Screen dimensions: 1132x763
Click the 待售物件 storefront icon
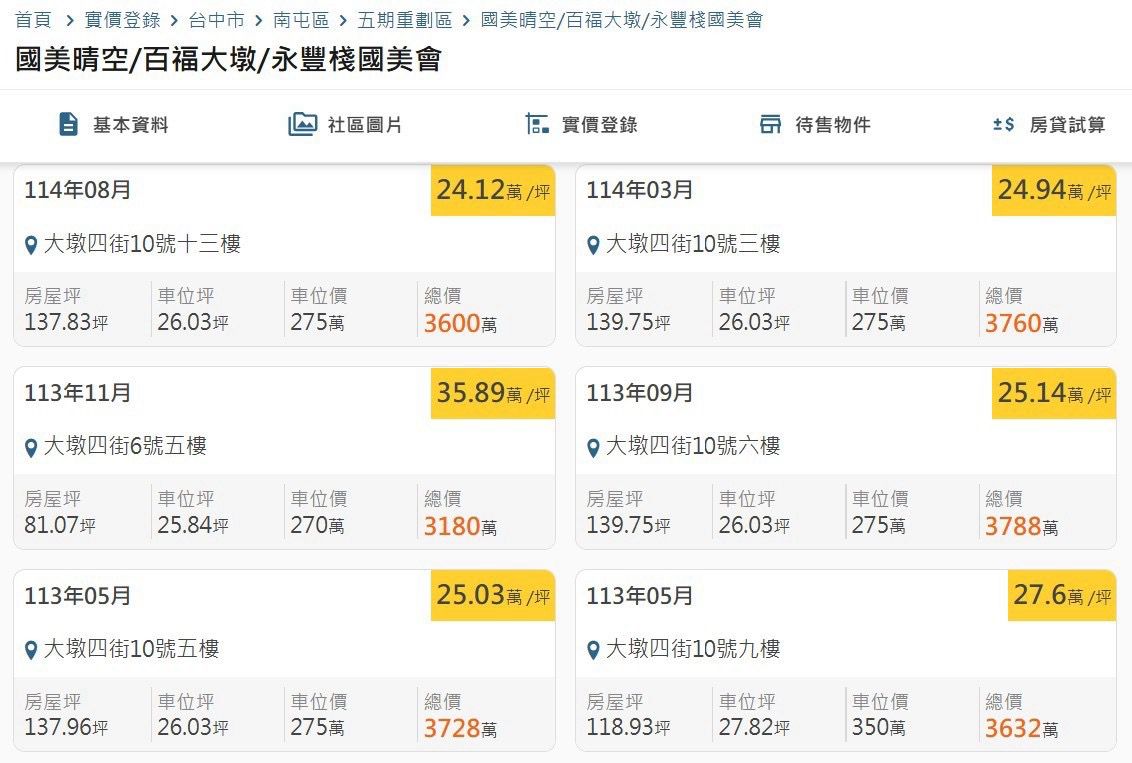tap(770, 124)
